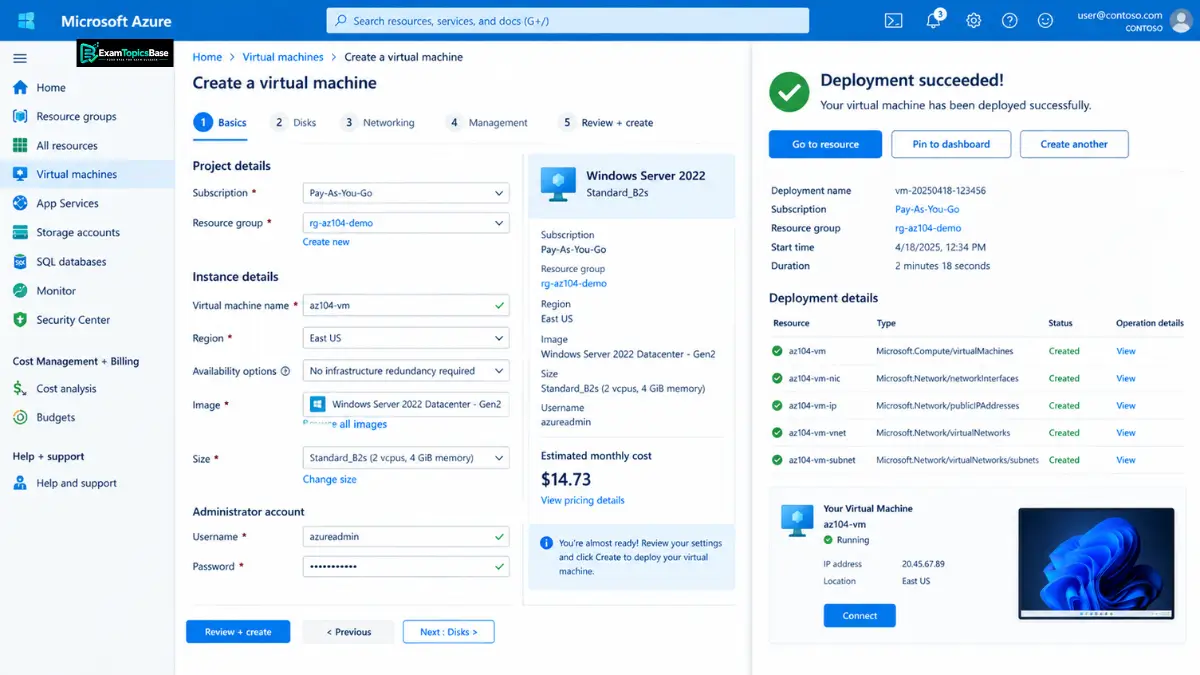Open Cloud Shell icon in top bar

[894, 20]
